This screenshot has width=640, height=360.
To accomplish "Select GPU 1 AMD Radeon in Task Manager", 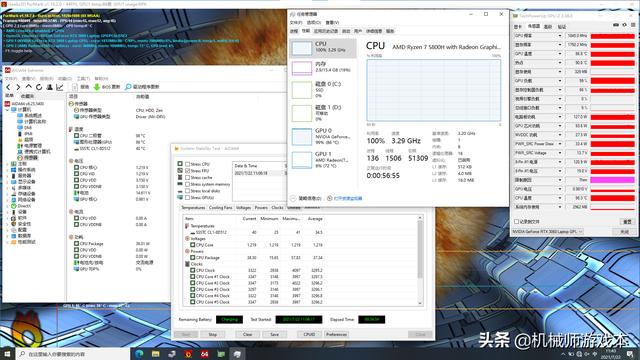I will (x=322, y=160).
